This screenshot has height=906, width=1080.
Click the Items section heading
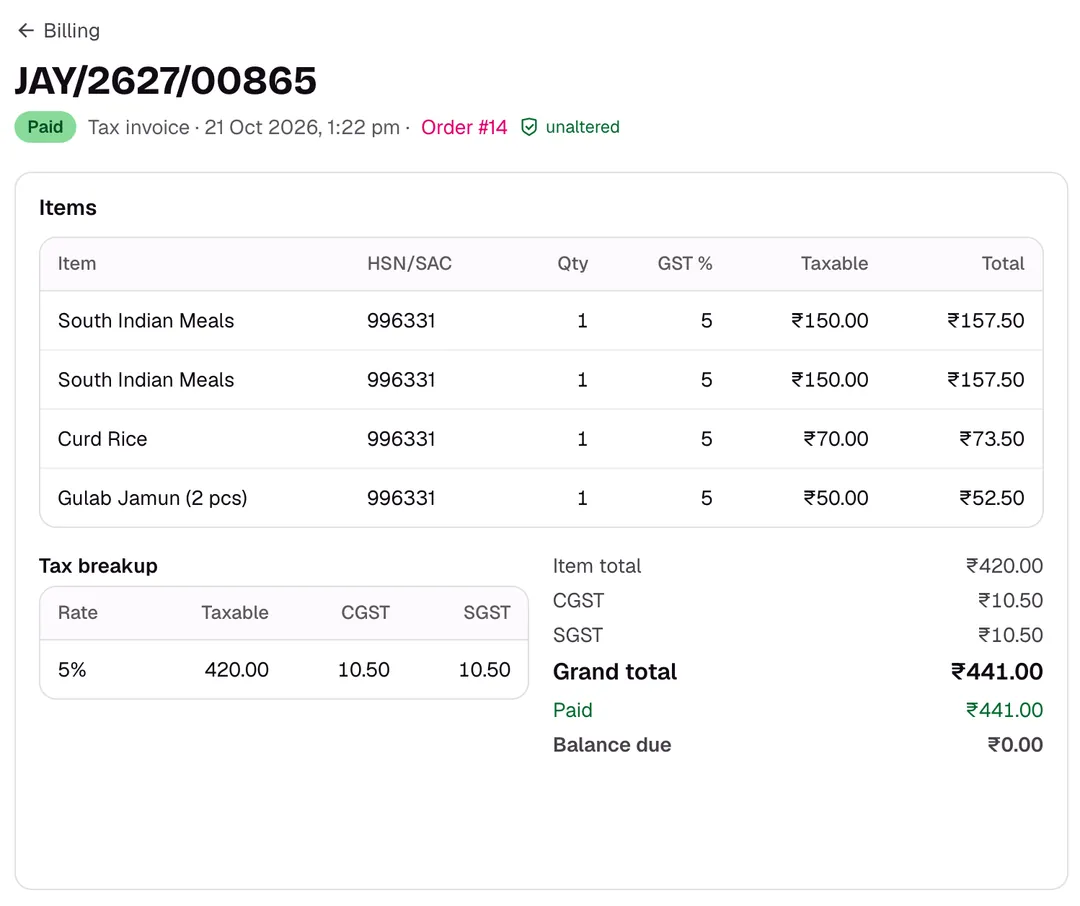click(68, 207)
